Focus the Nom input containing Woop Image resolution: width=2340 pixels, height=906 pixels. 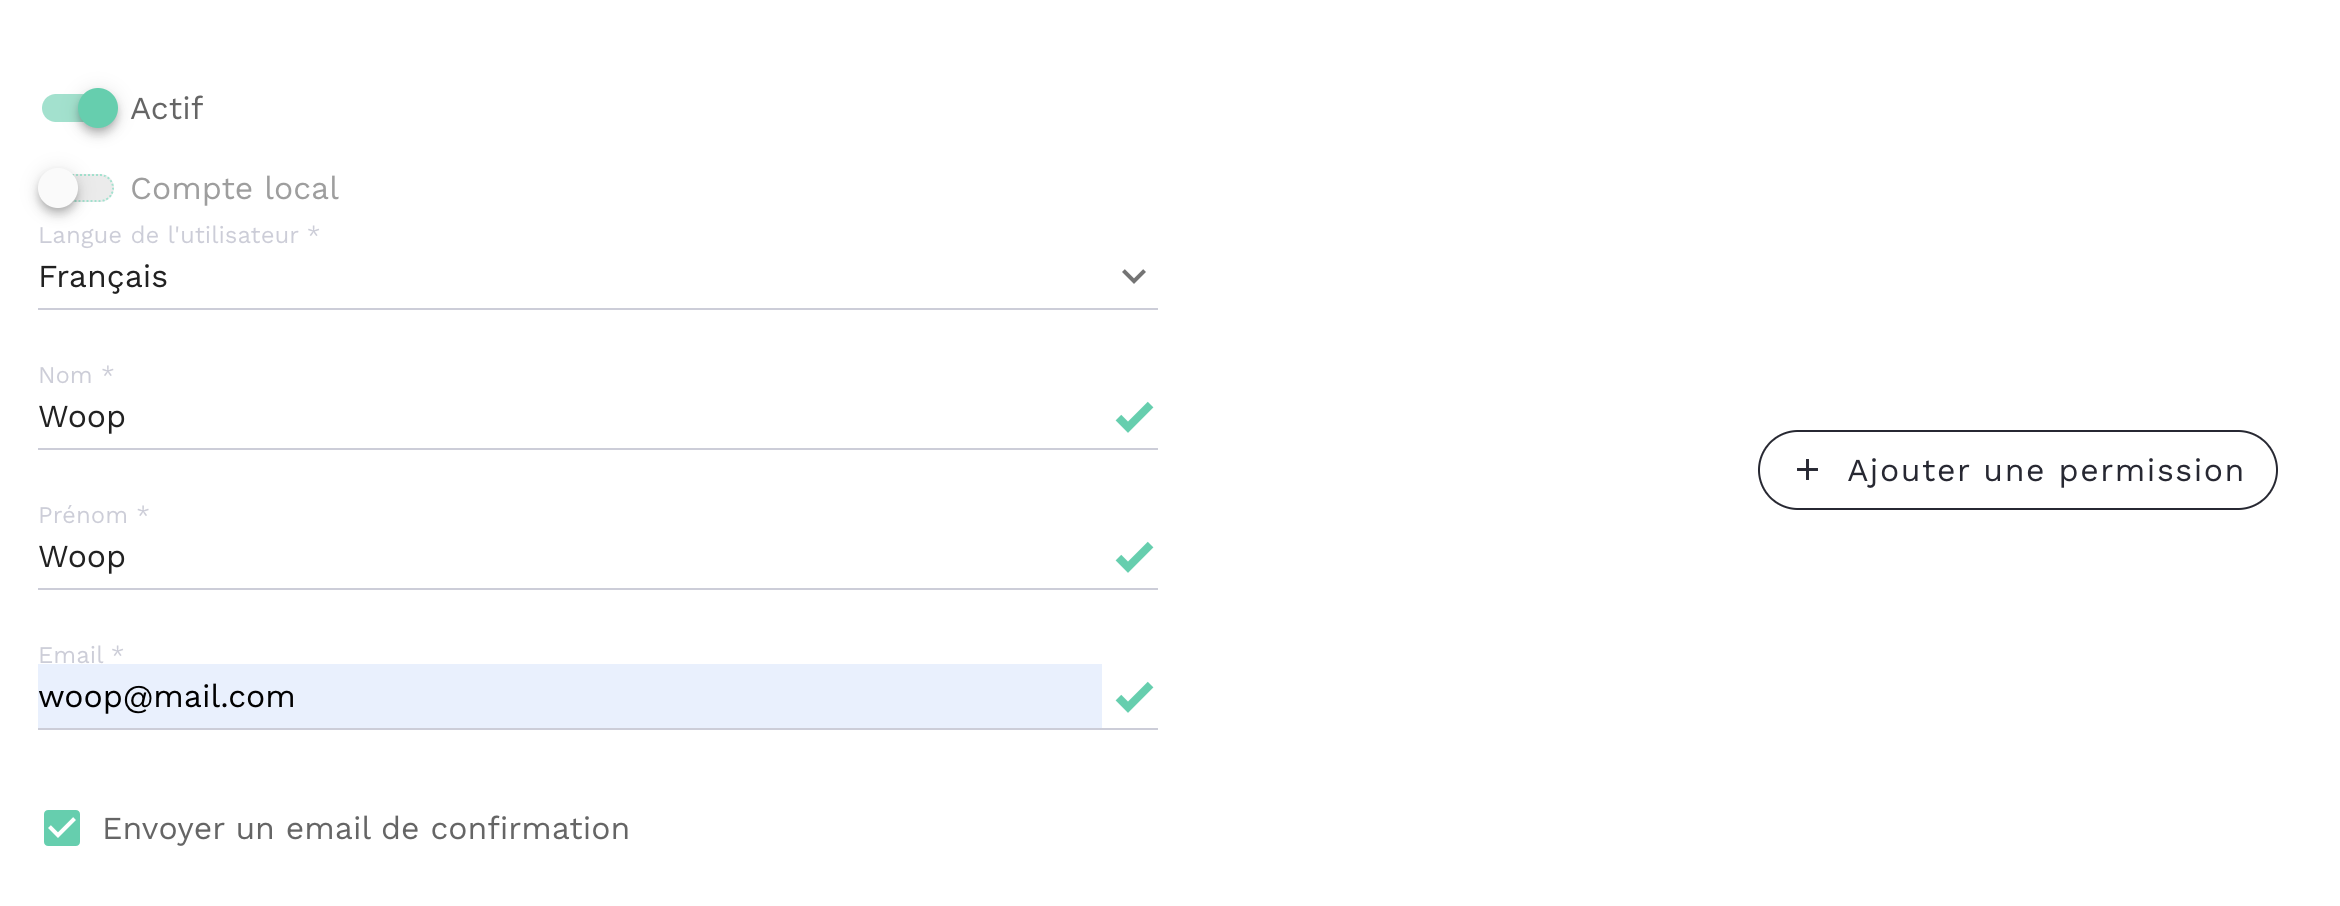570,417
